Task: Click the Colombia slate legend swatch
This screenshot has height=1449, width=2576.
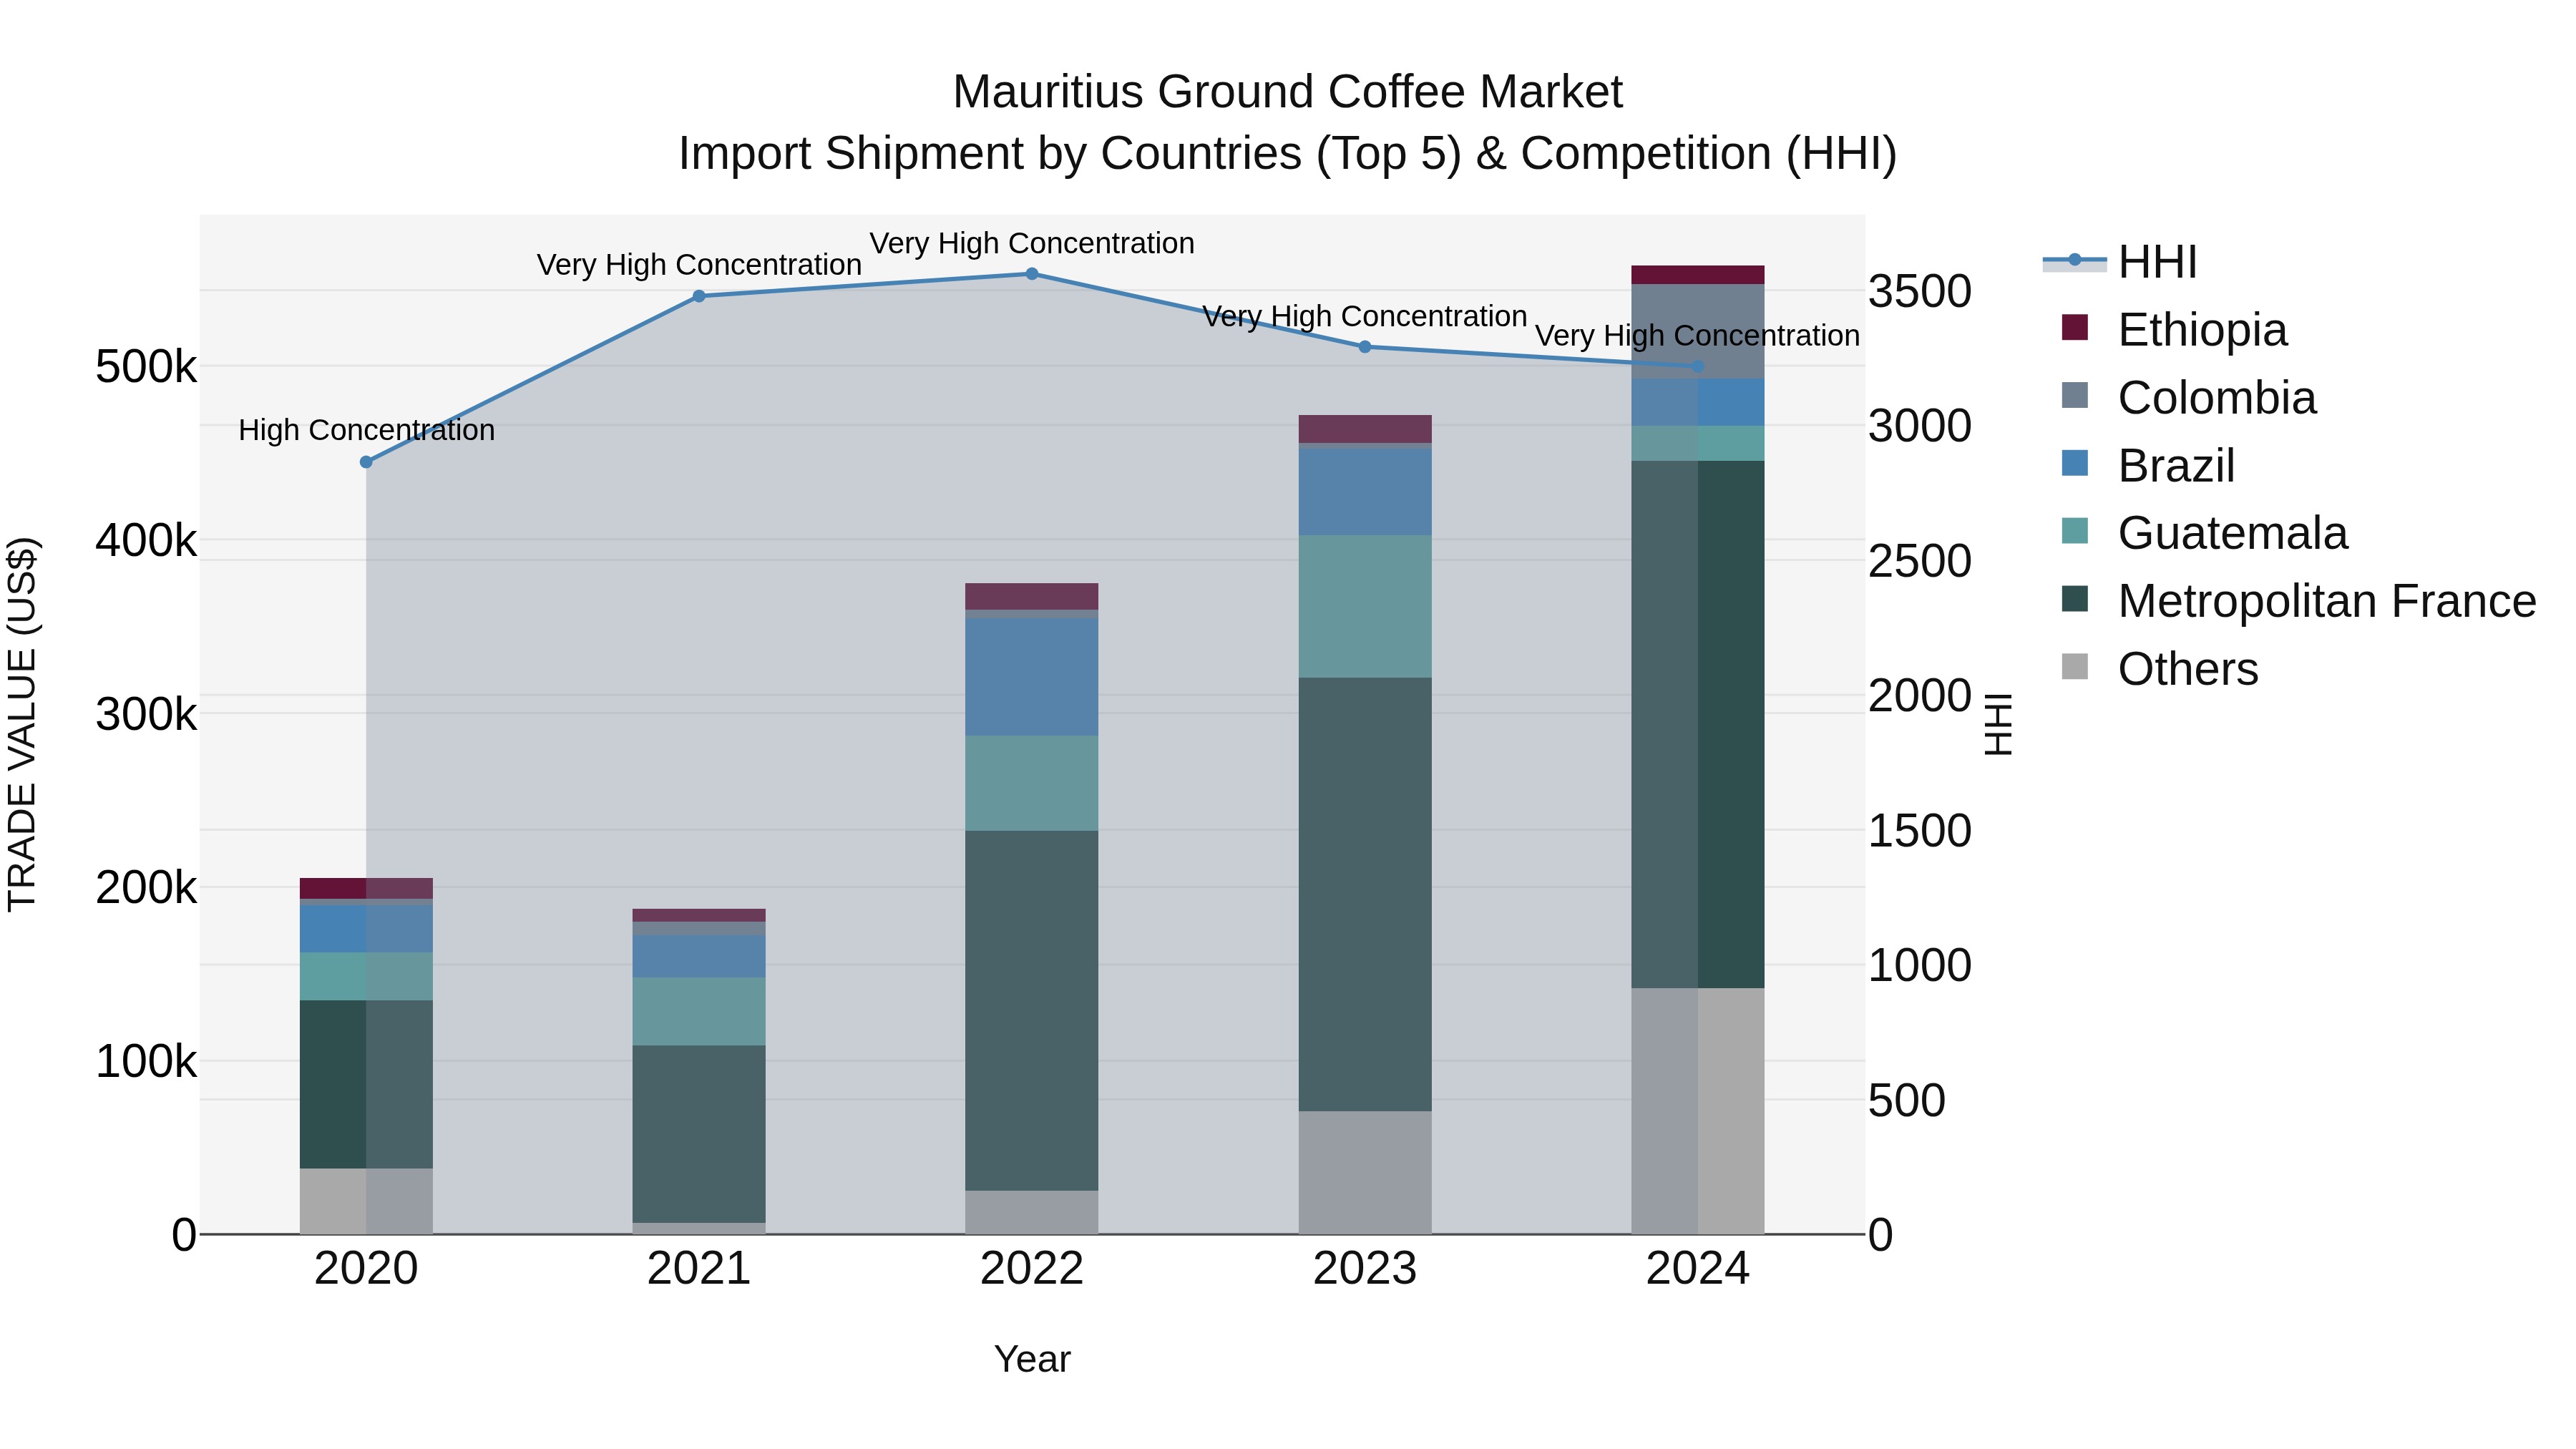Action: tap(2075, 395)
